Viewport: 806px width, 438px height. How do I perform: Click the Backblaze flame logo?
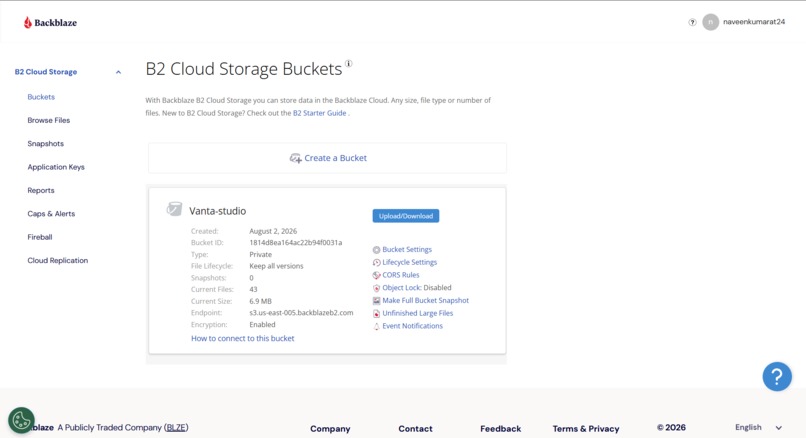click(28, 22)
